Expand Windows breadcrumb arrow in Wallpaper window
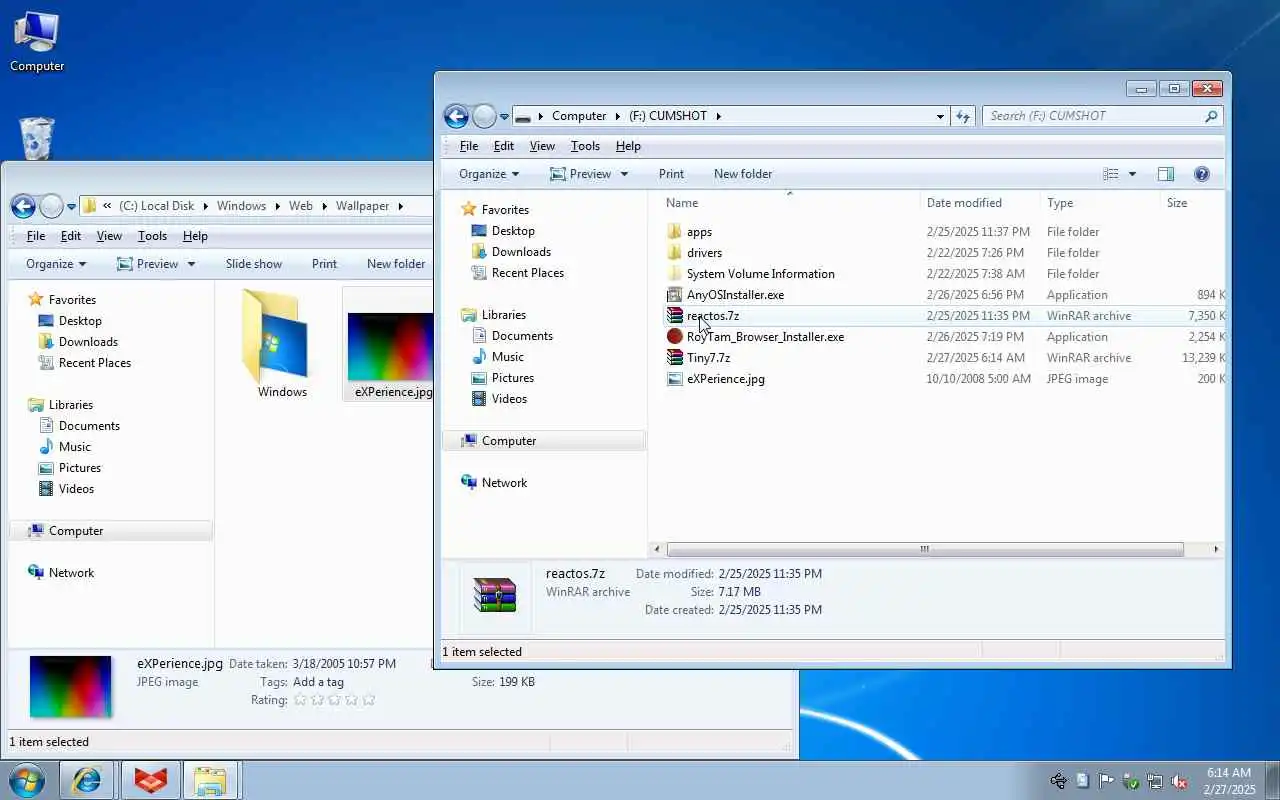This screenshot has height=800, width=1280. (278, 206)
